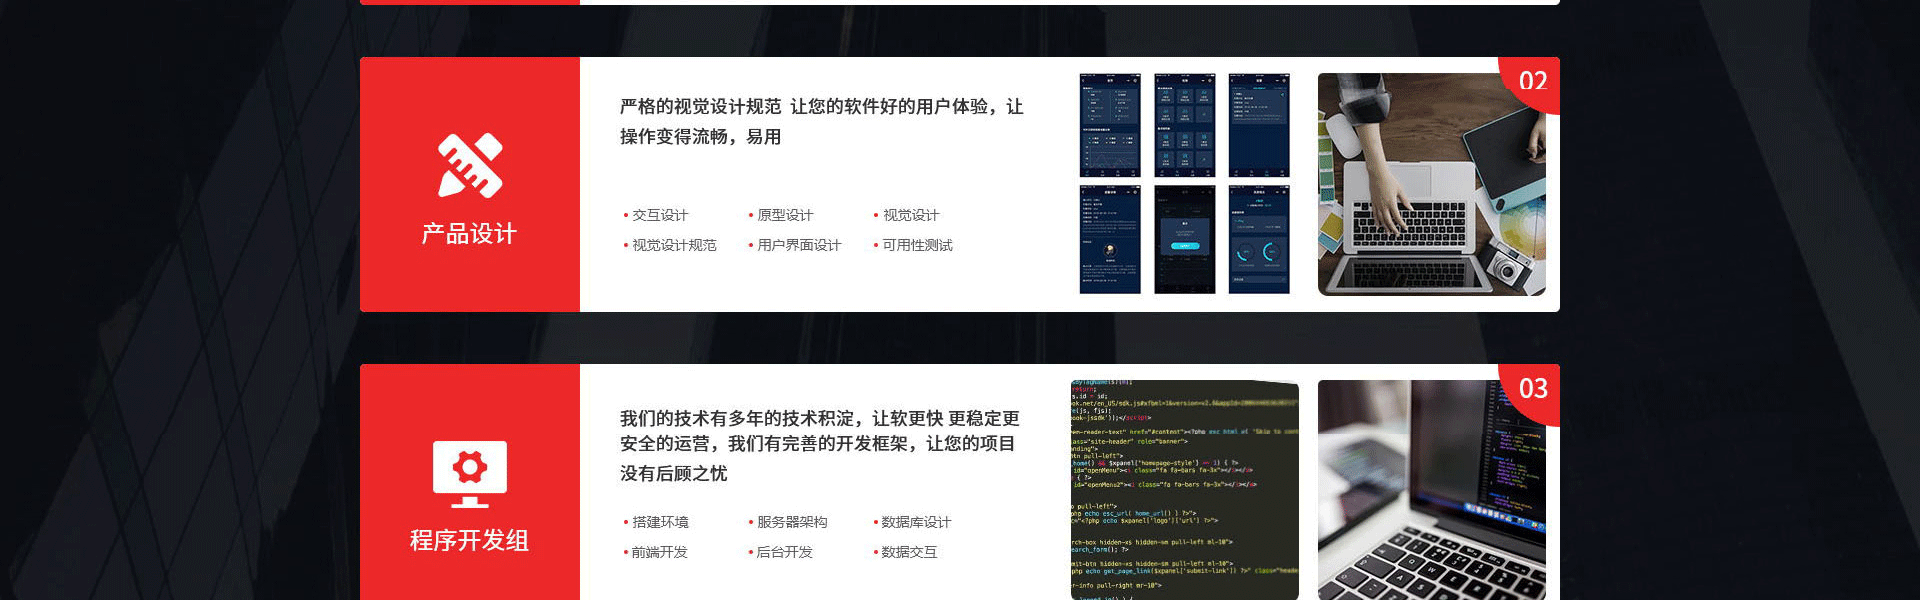Click the 搭建环境 list item
The image size is (1920, 600).
pyautogui.click(x=660, y=522)
